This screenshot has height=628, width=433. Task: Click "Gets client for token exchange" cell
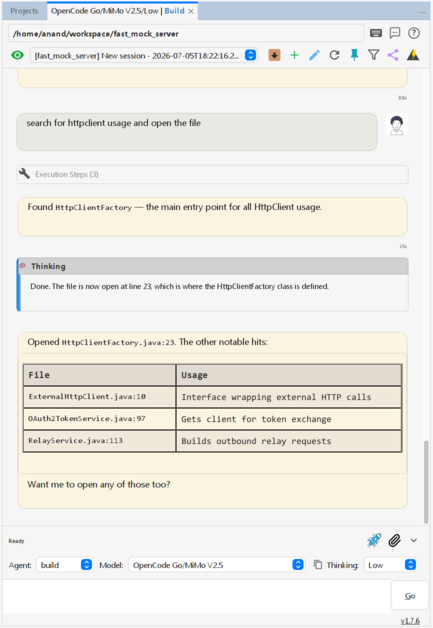(289, 419)
